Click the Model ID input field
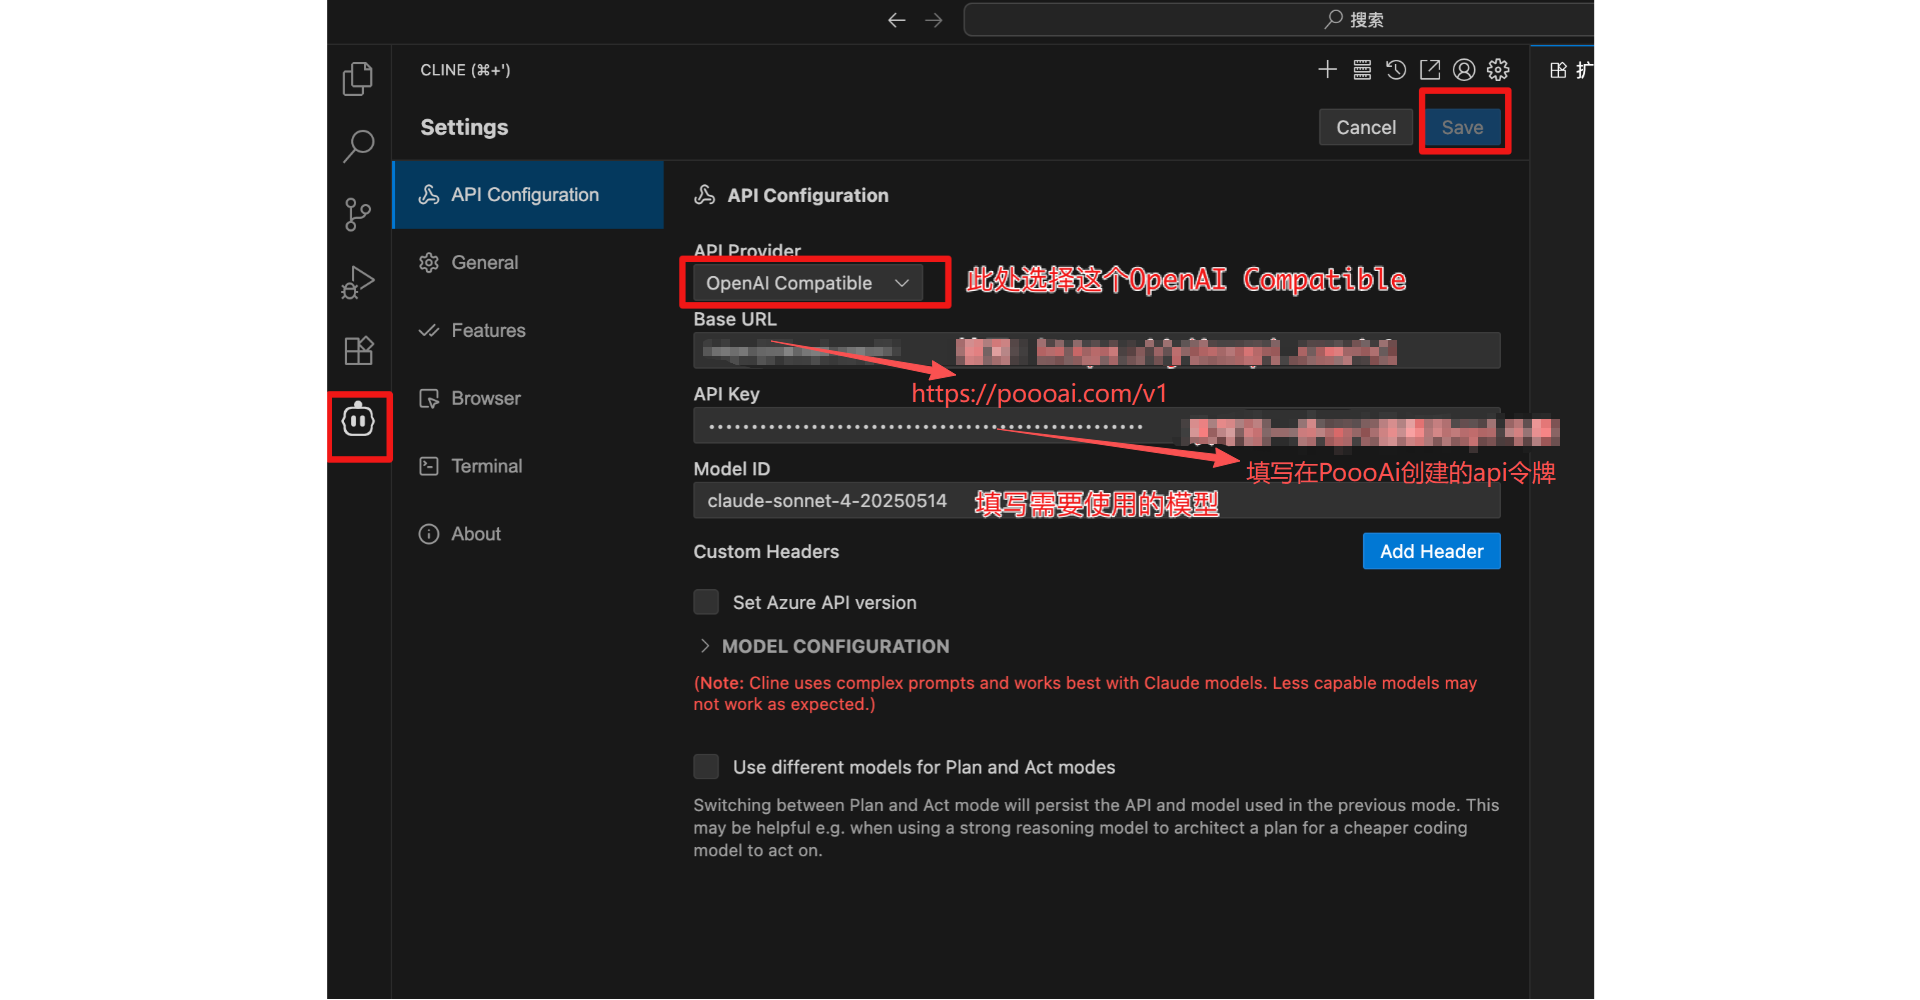The width and height of the screenshot is (1920, 1000). [x=1095, y=501]
